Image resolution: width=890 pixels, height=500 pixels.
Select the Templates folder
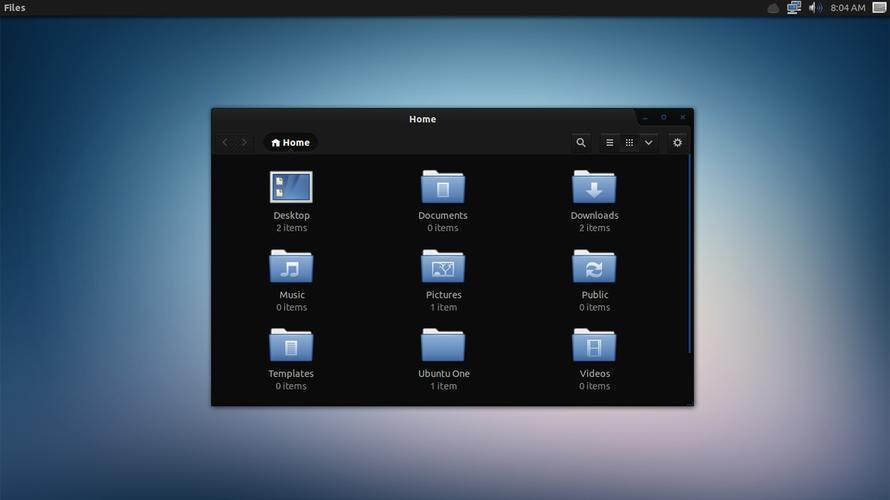(291, 346)
